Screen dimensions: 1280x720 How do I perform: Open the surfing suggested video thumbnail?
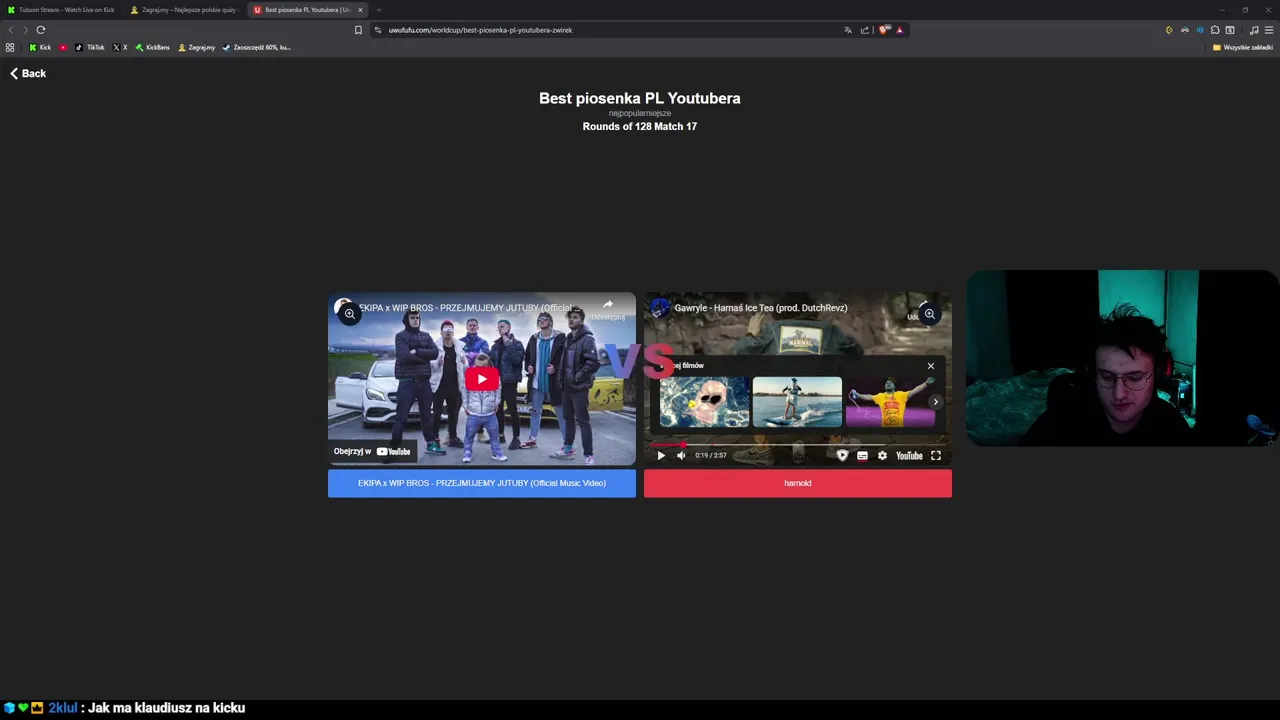[x=797, y=402]
